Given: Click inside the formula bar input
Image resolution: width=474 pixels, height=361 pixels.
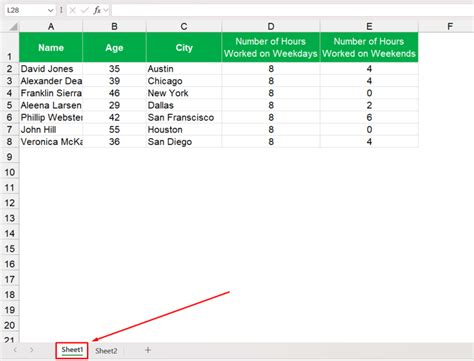Looking at the screenshot, I should click(x=292, y=10).
